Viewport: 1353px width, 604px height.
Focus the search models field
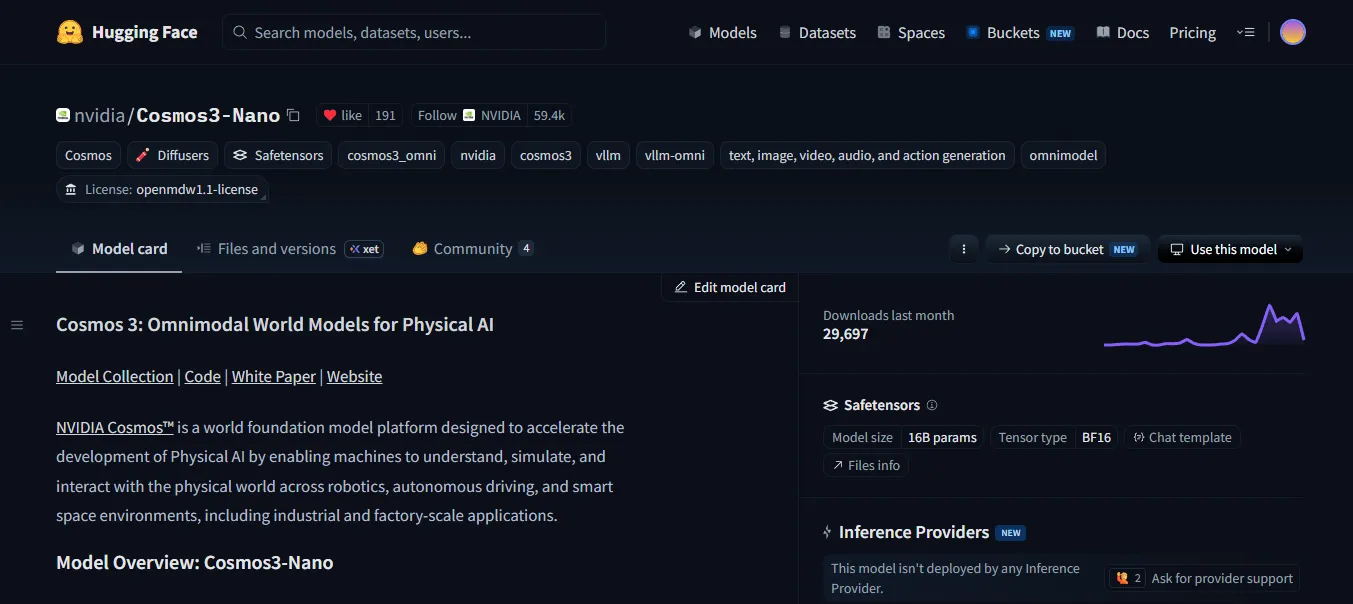(414, 32)
